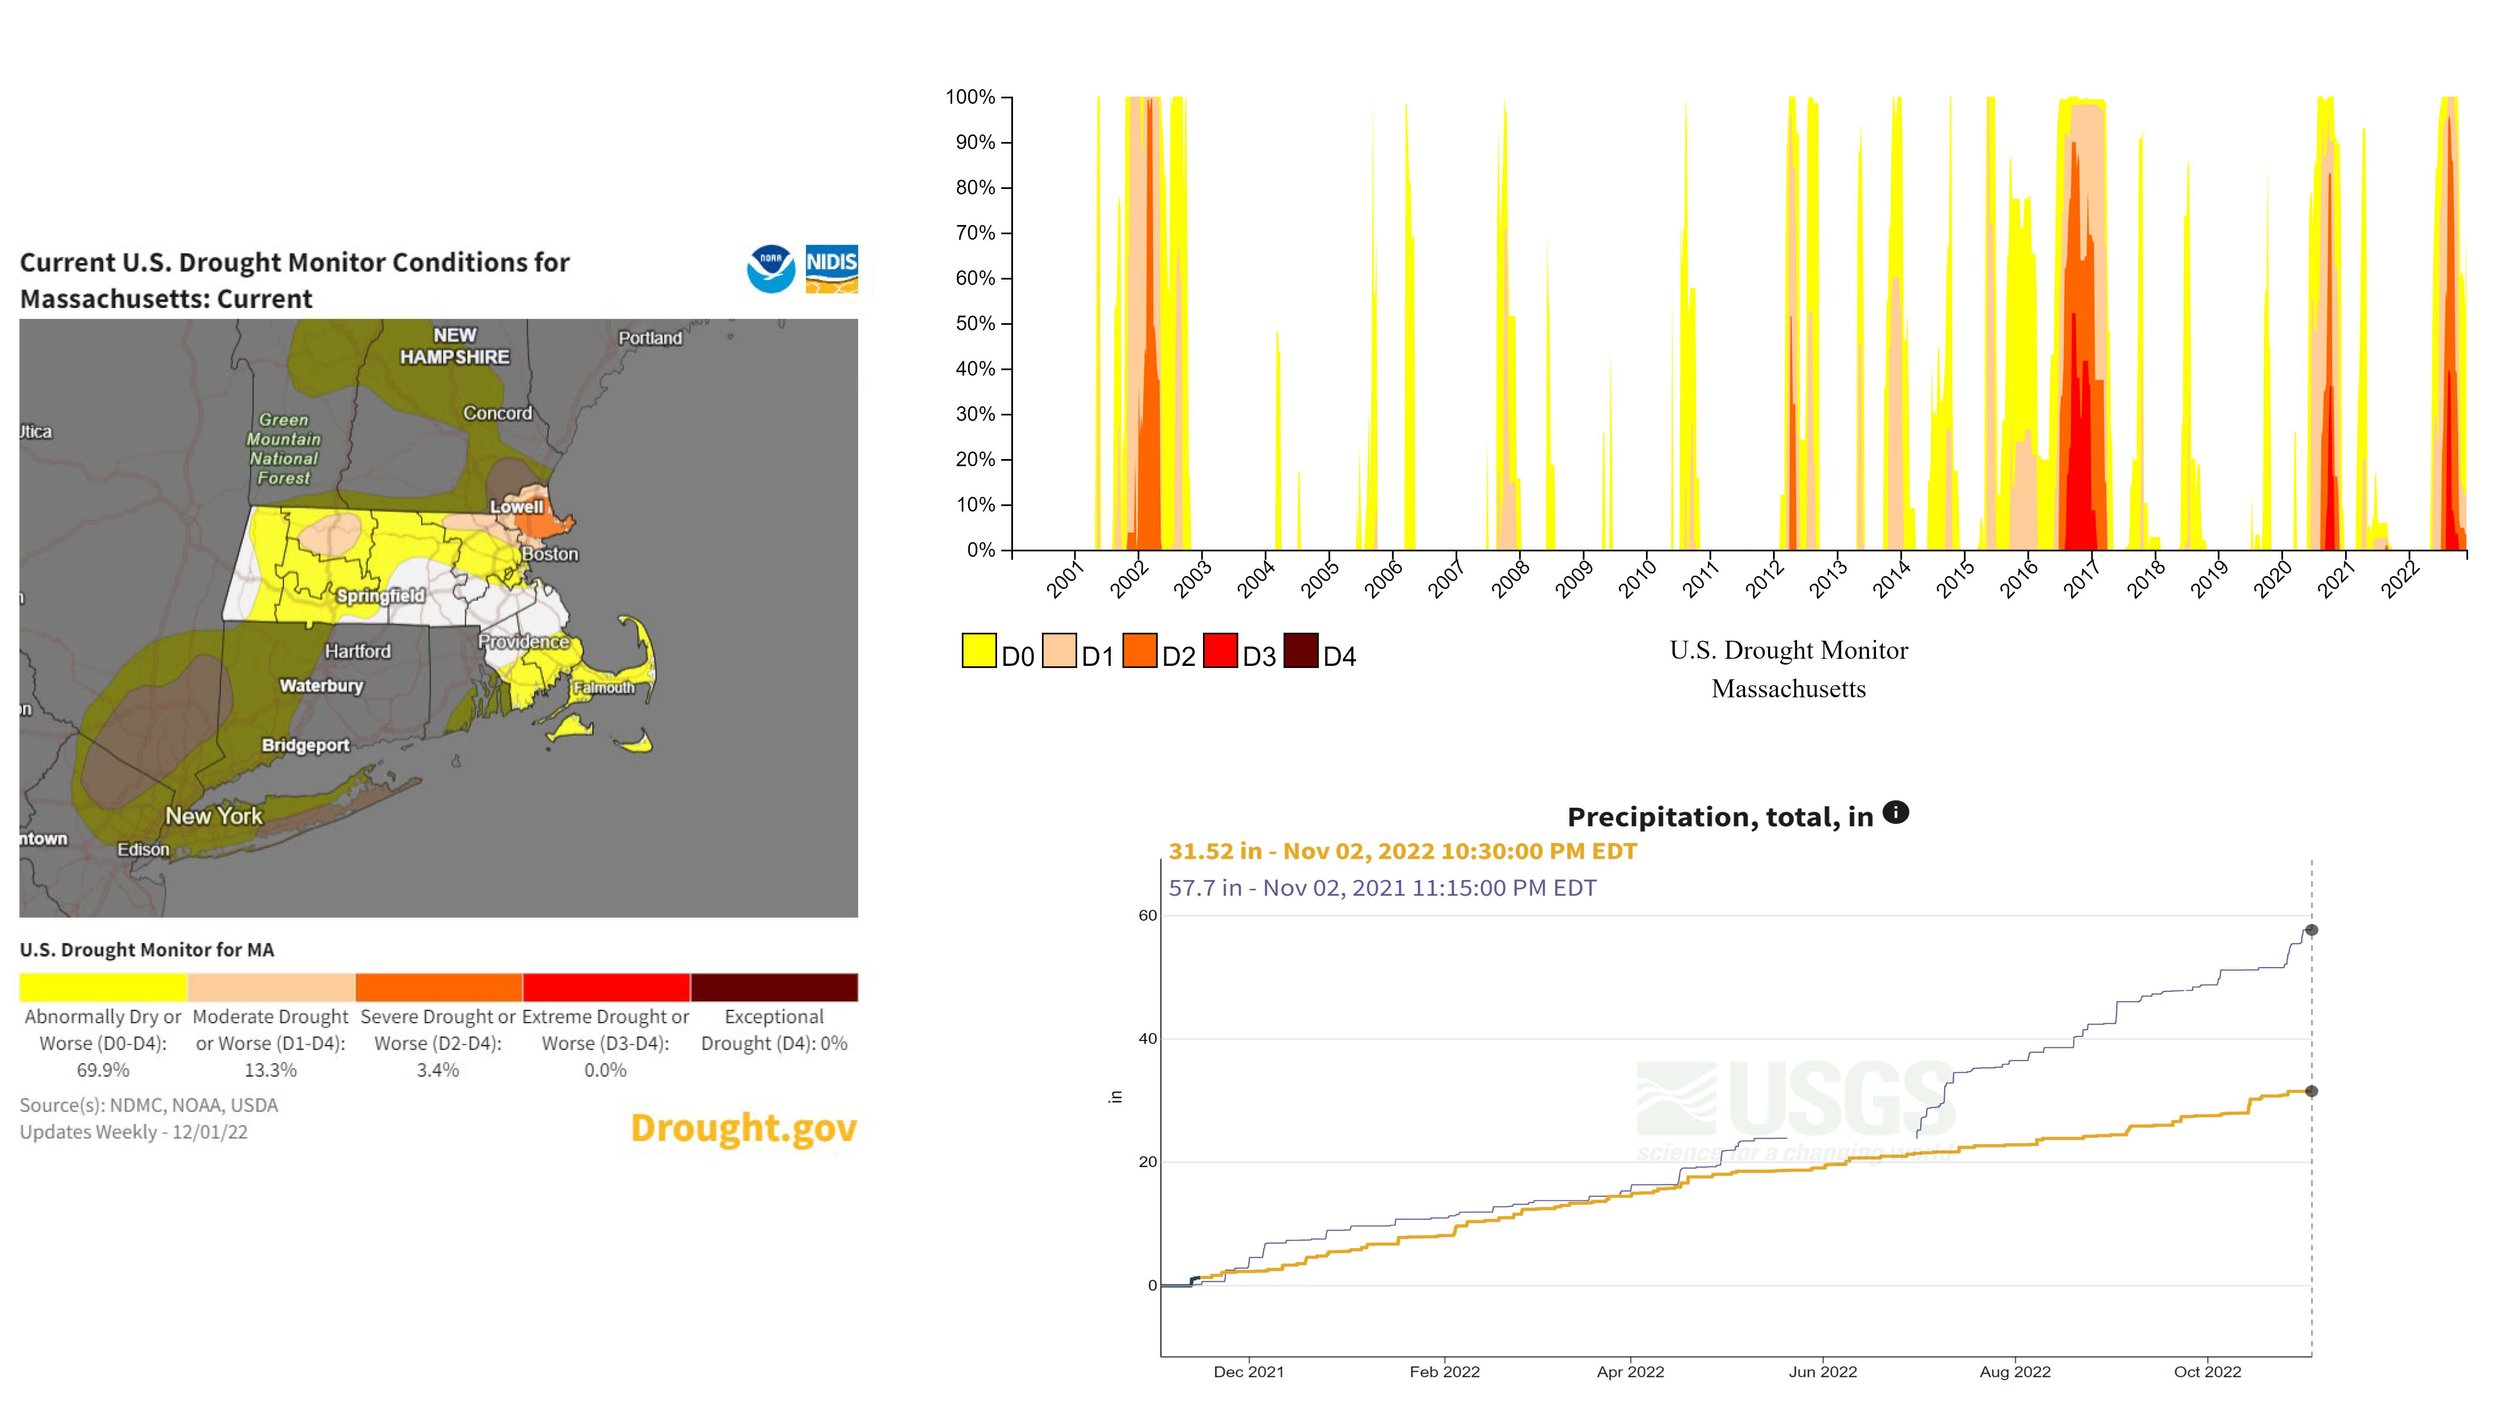The height and width of the screenshot is (1406, 2500).
Task: Click the Precipitation, total, in chart title
Action: [x=1720, y=817]
